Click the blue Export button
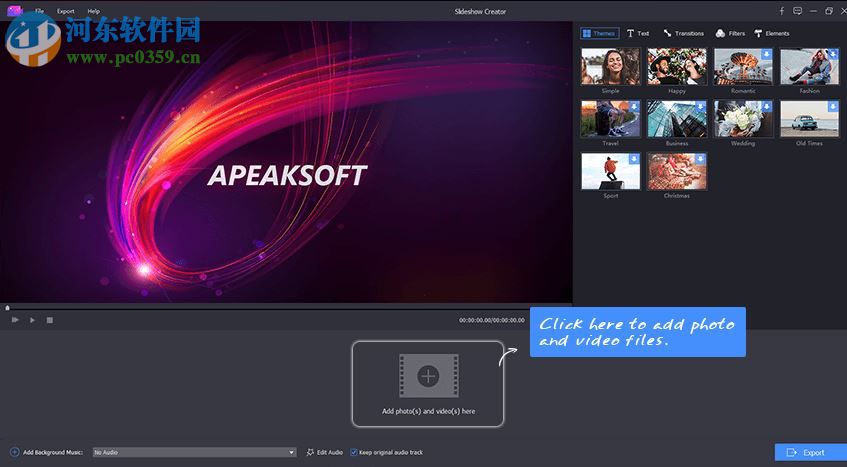 (810, 452)
